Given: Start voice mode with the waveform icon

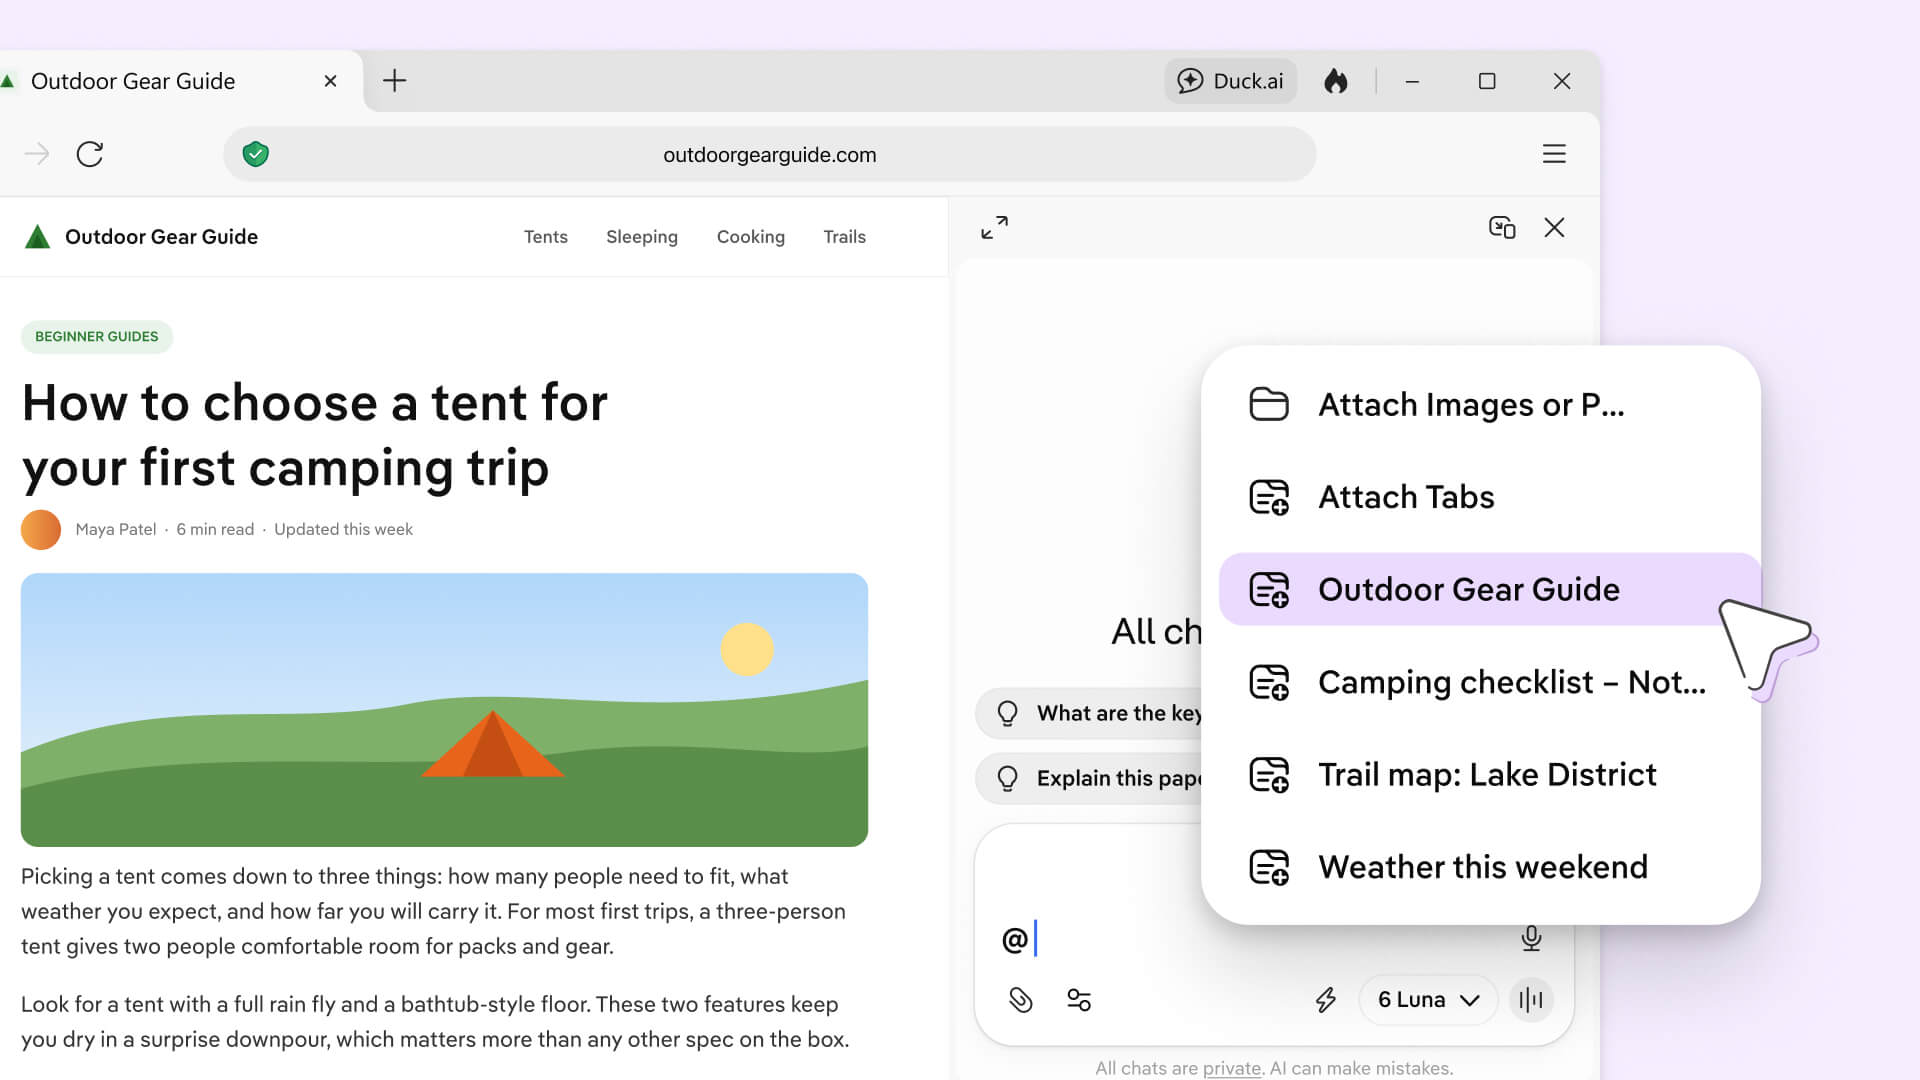Looking at the screenshot, I should coord(1531,1000).
